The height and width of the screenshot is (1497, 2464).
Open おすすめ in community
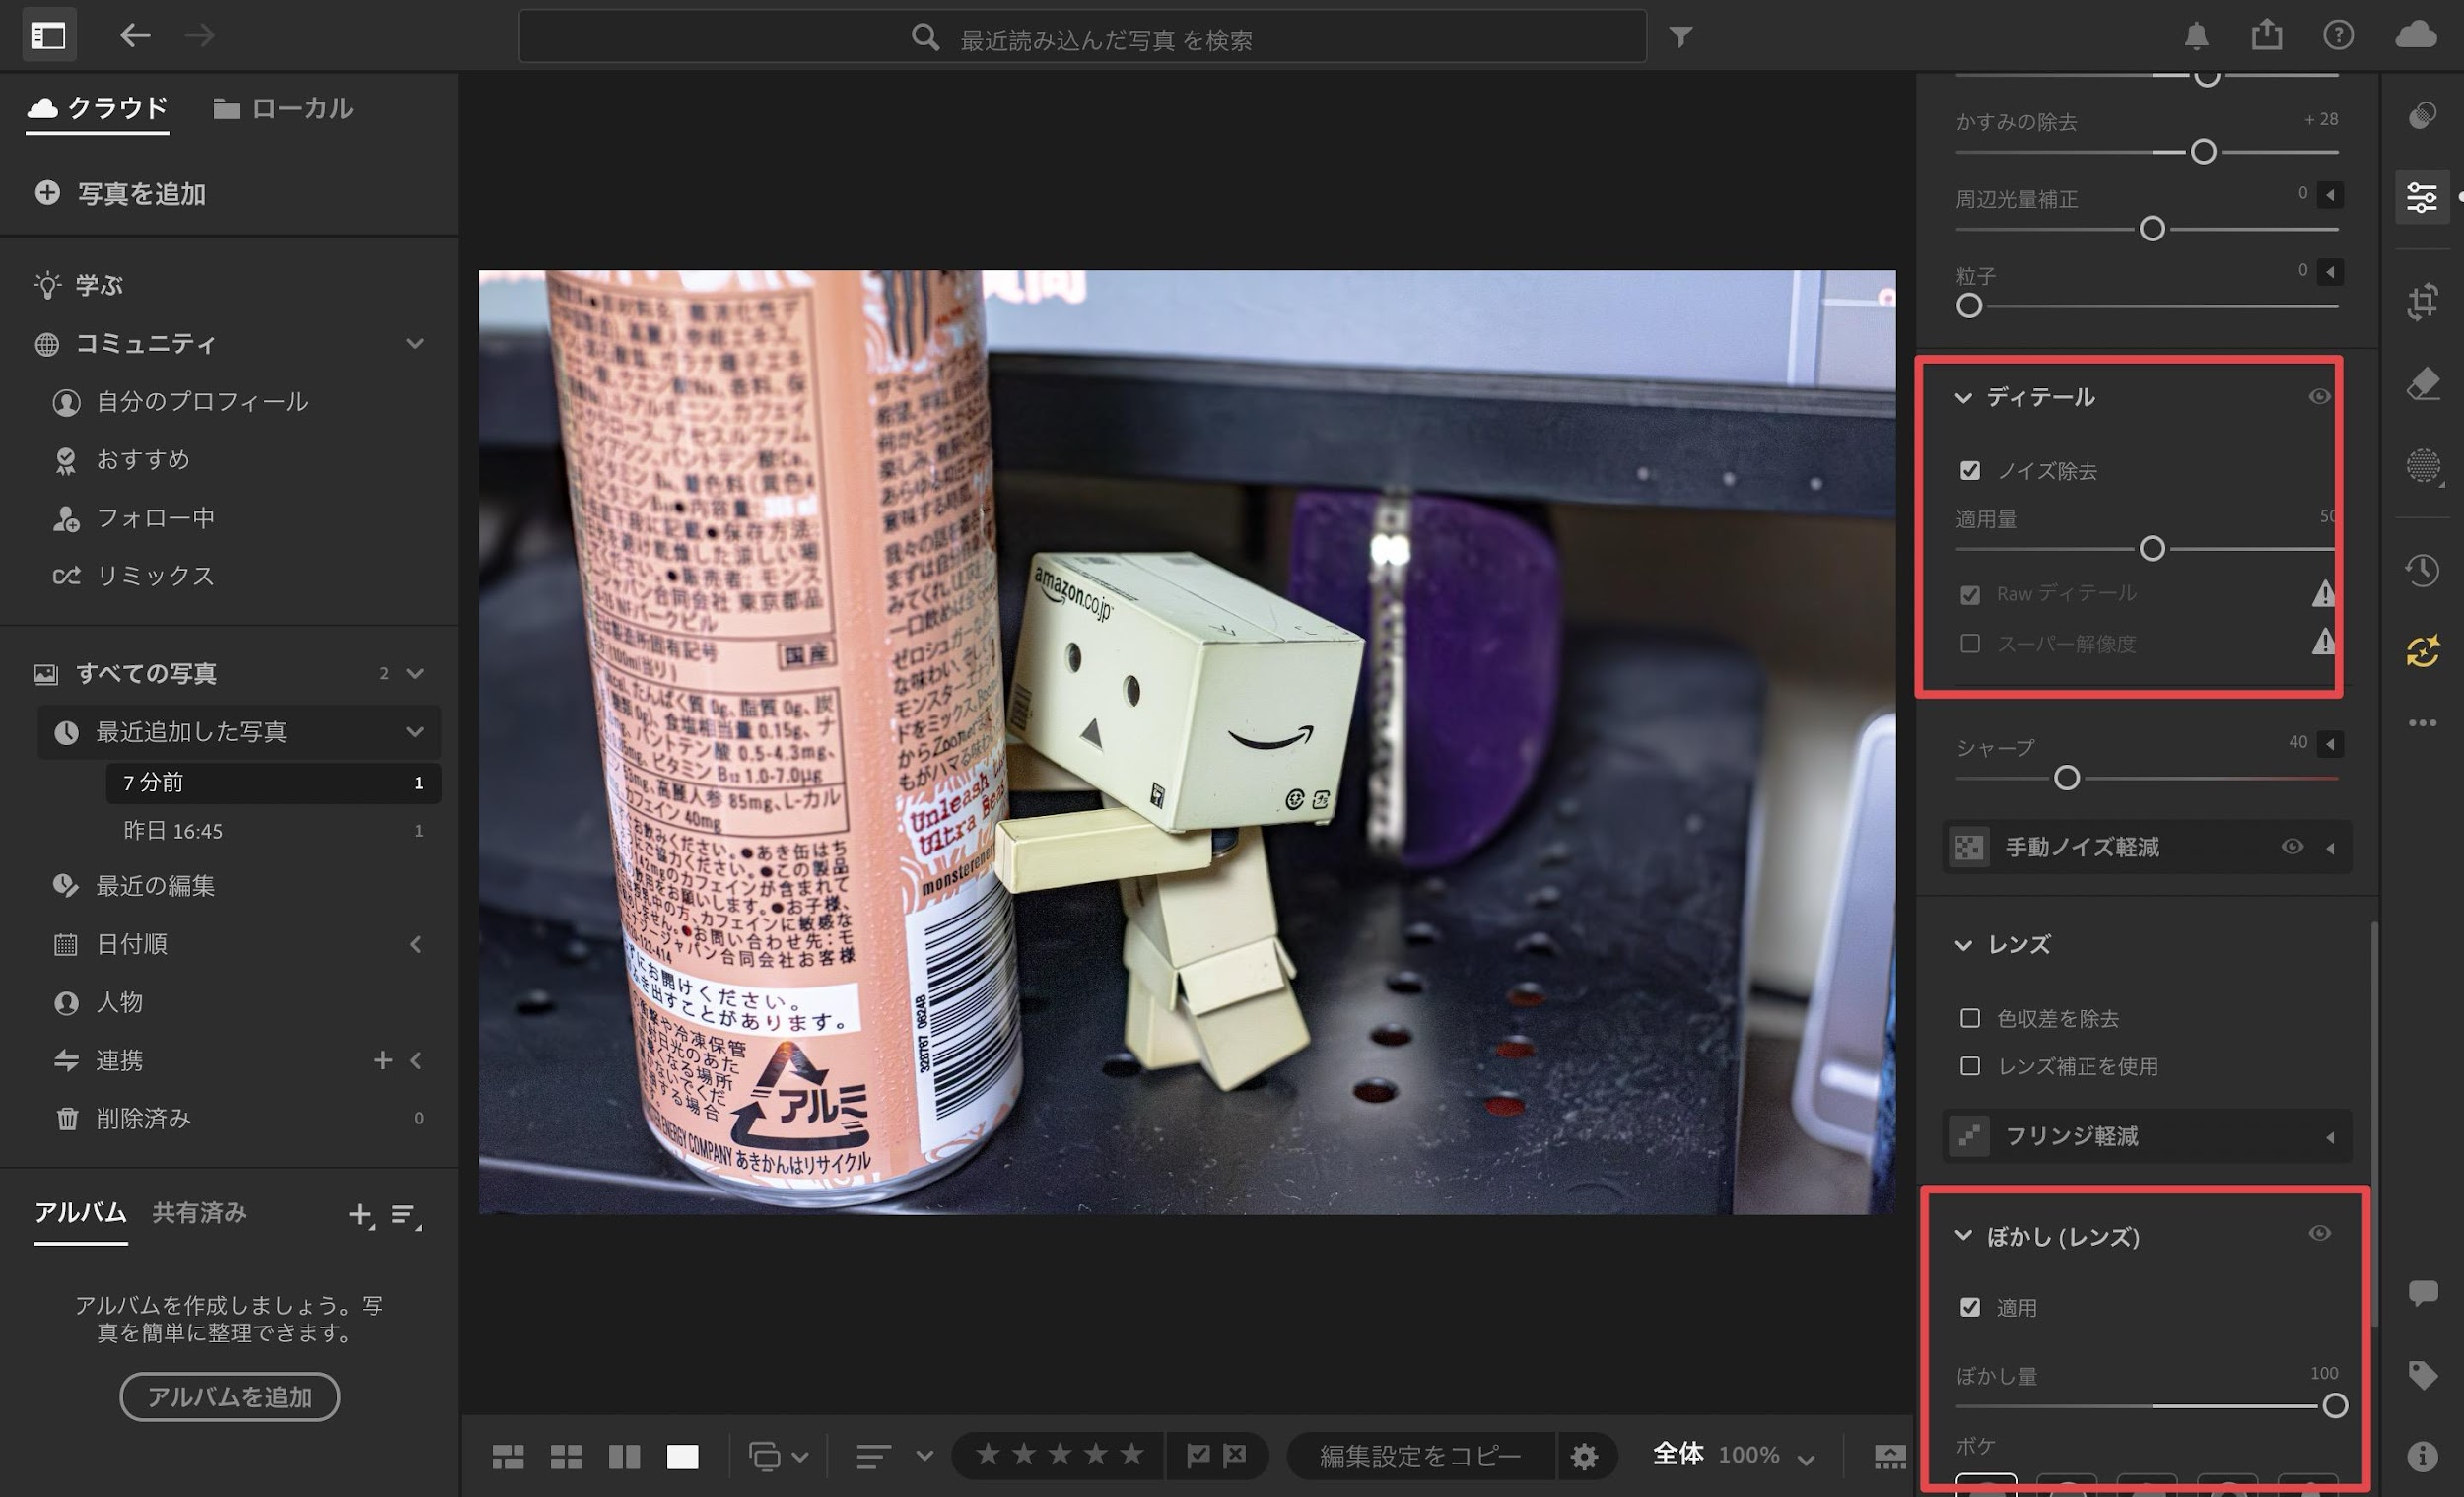(122, 460)
